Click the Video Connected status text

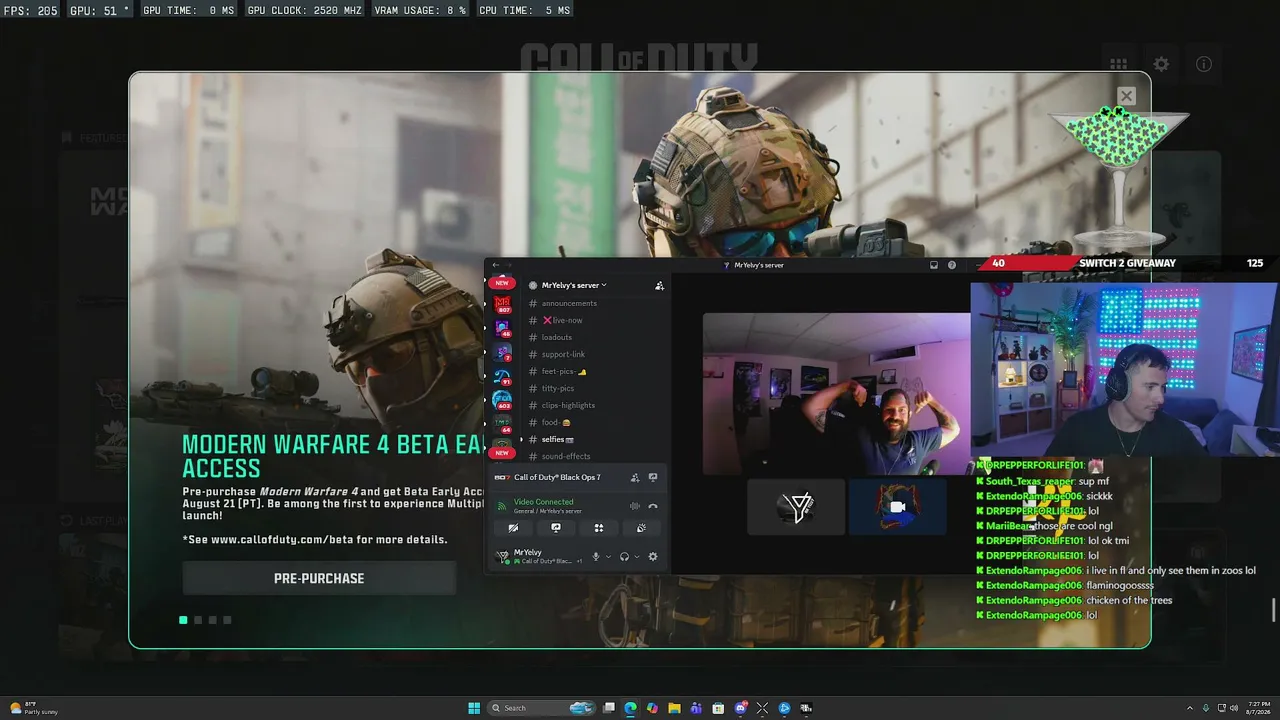pos(544,502)
